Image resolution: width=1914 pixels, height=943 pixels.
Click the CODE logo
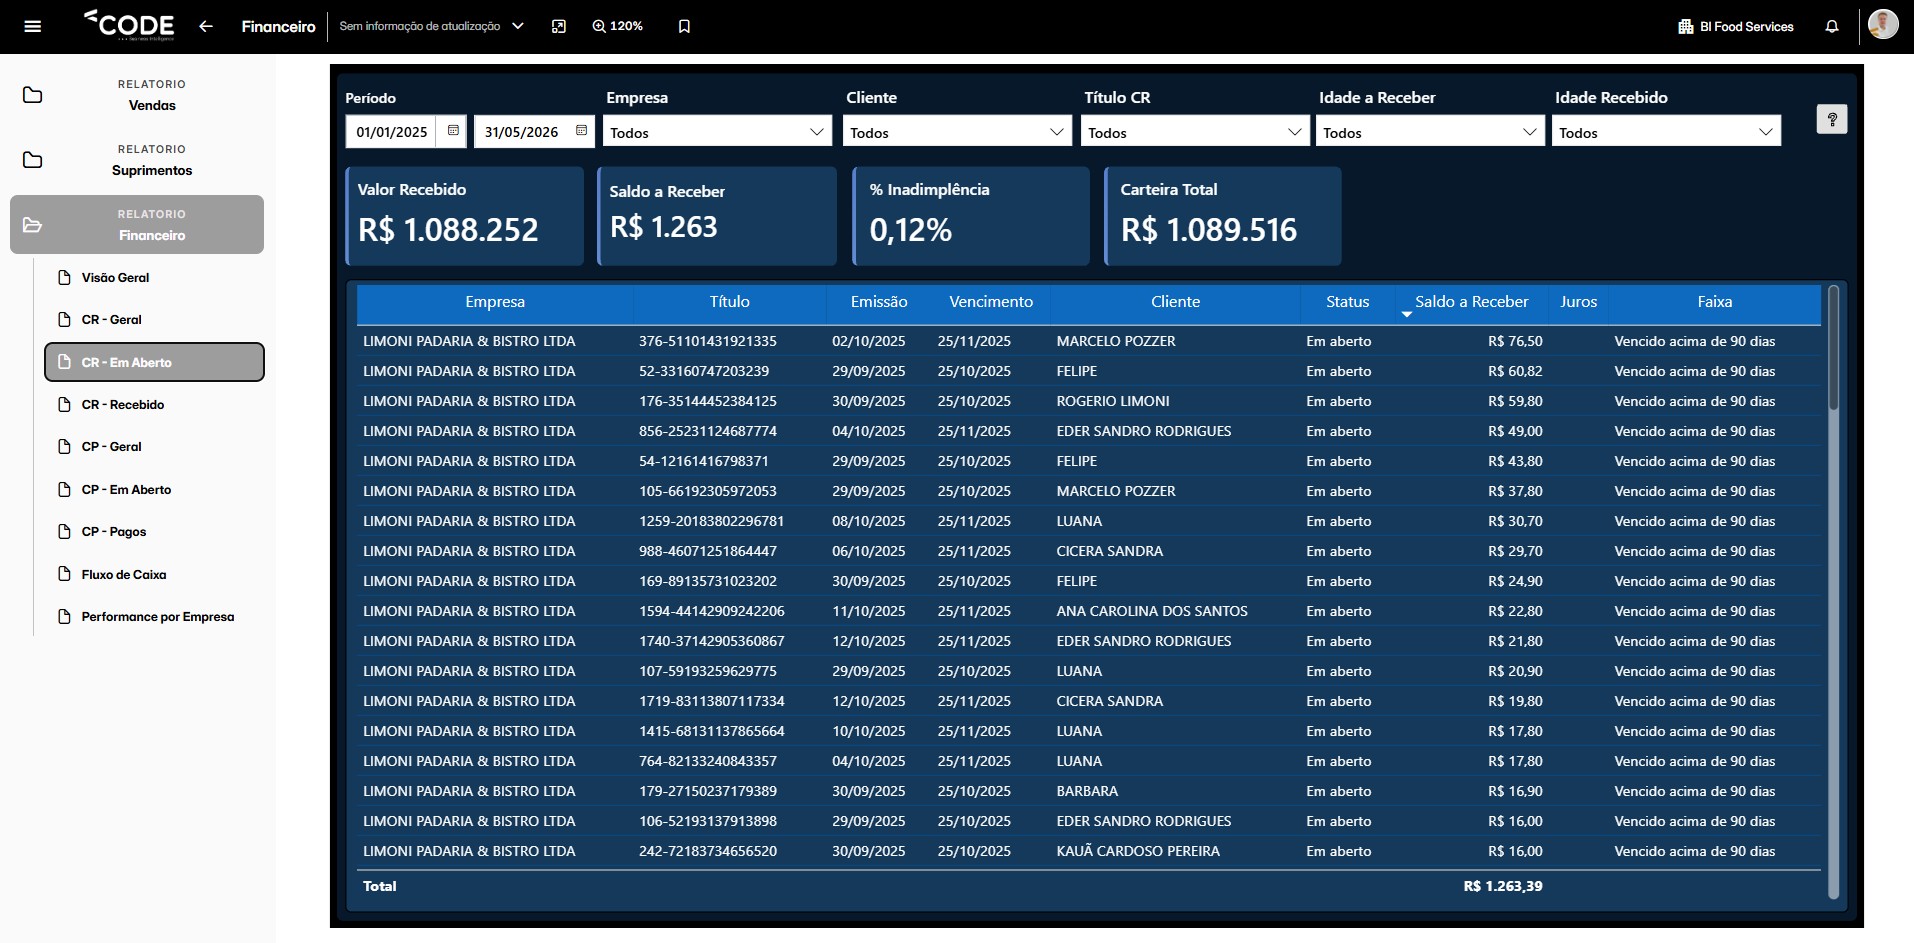point(129,25)
